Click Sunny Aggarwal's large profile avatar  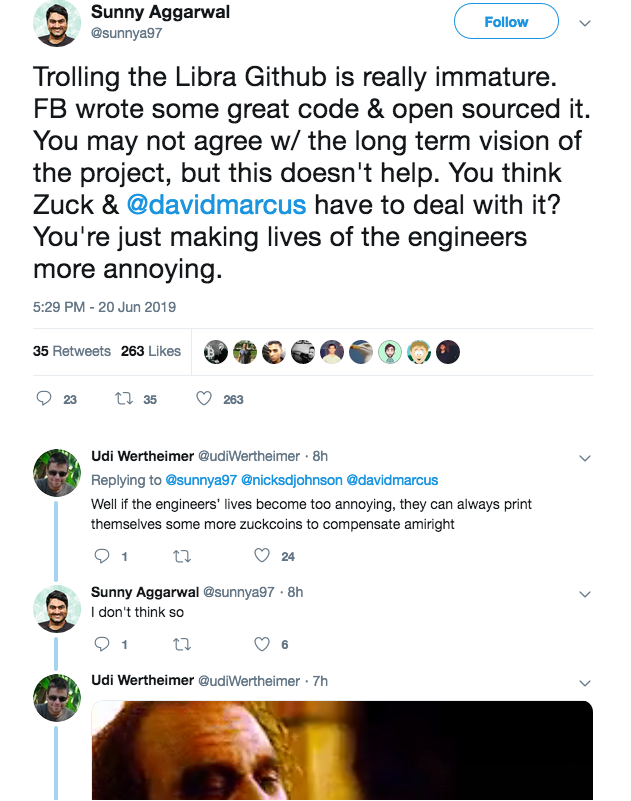point(57,23)
